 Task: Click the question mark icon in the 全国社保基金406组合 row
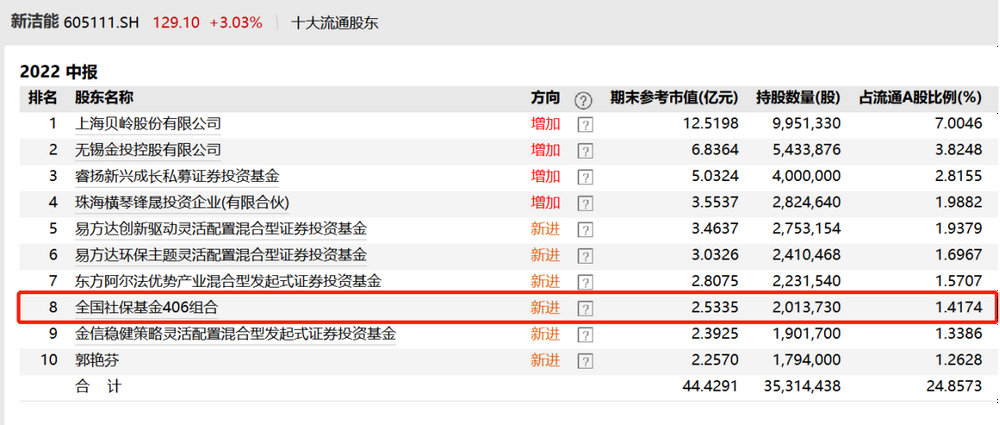coord(585,308)
